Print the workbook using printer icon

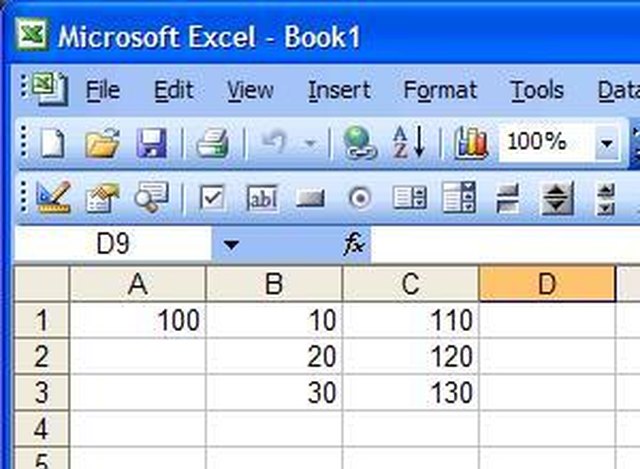212,143
